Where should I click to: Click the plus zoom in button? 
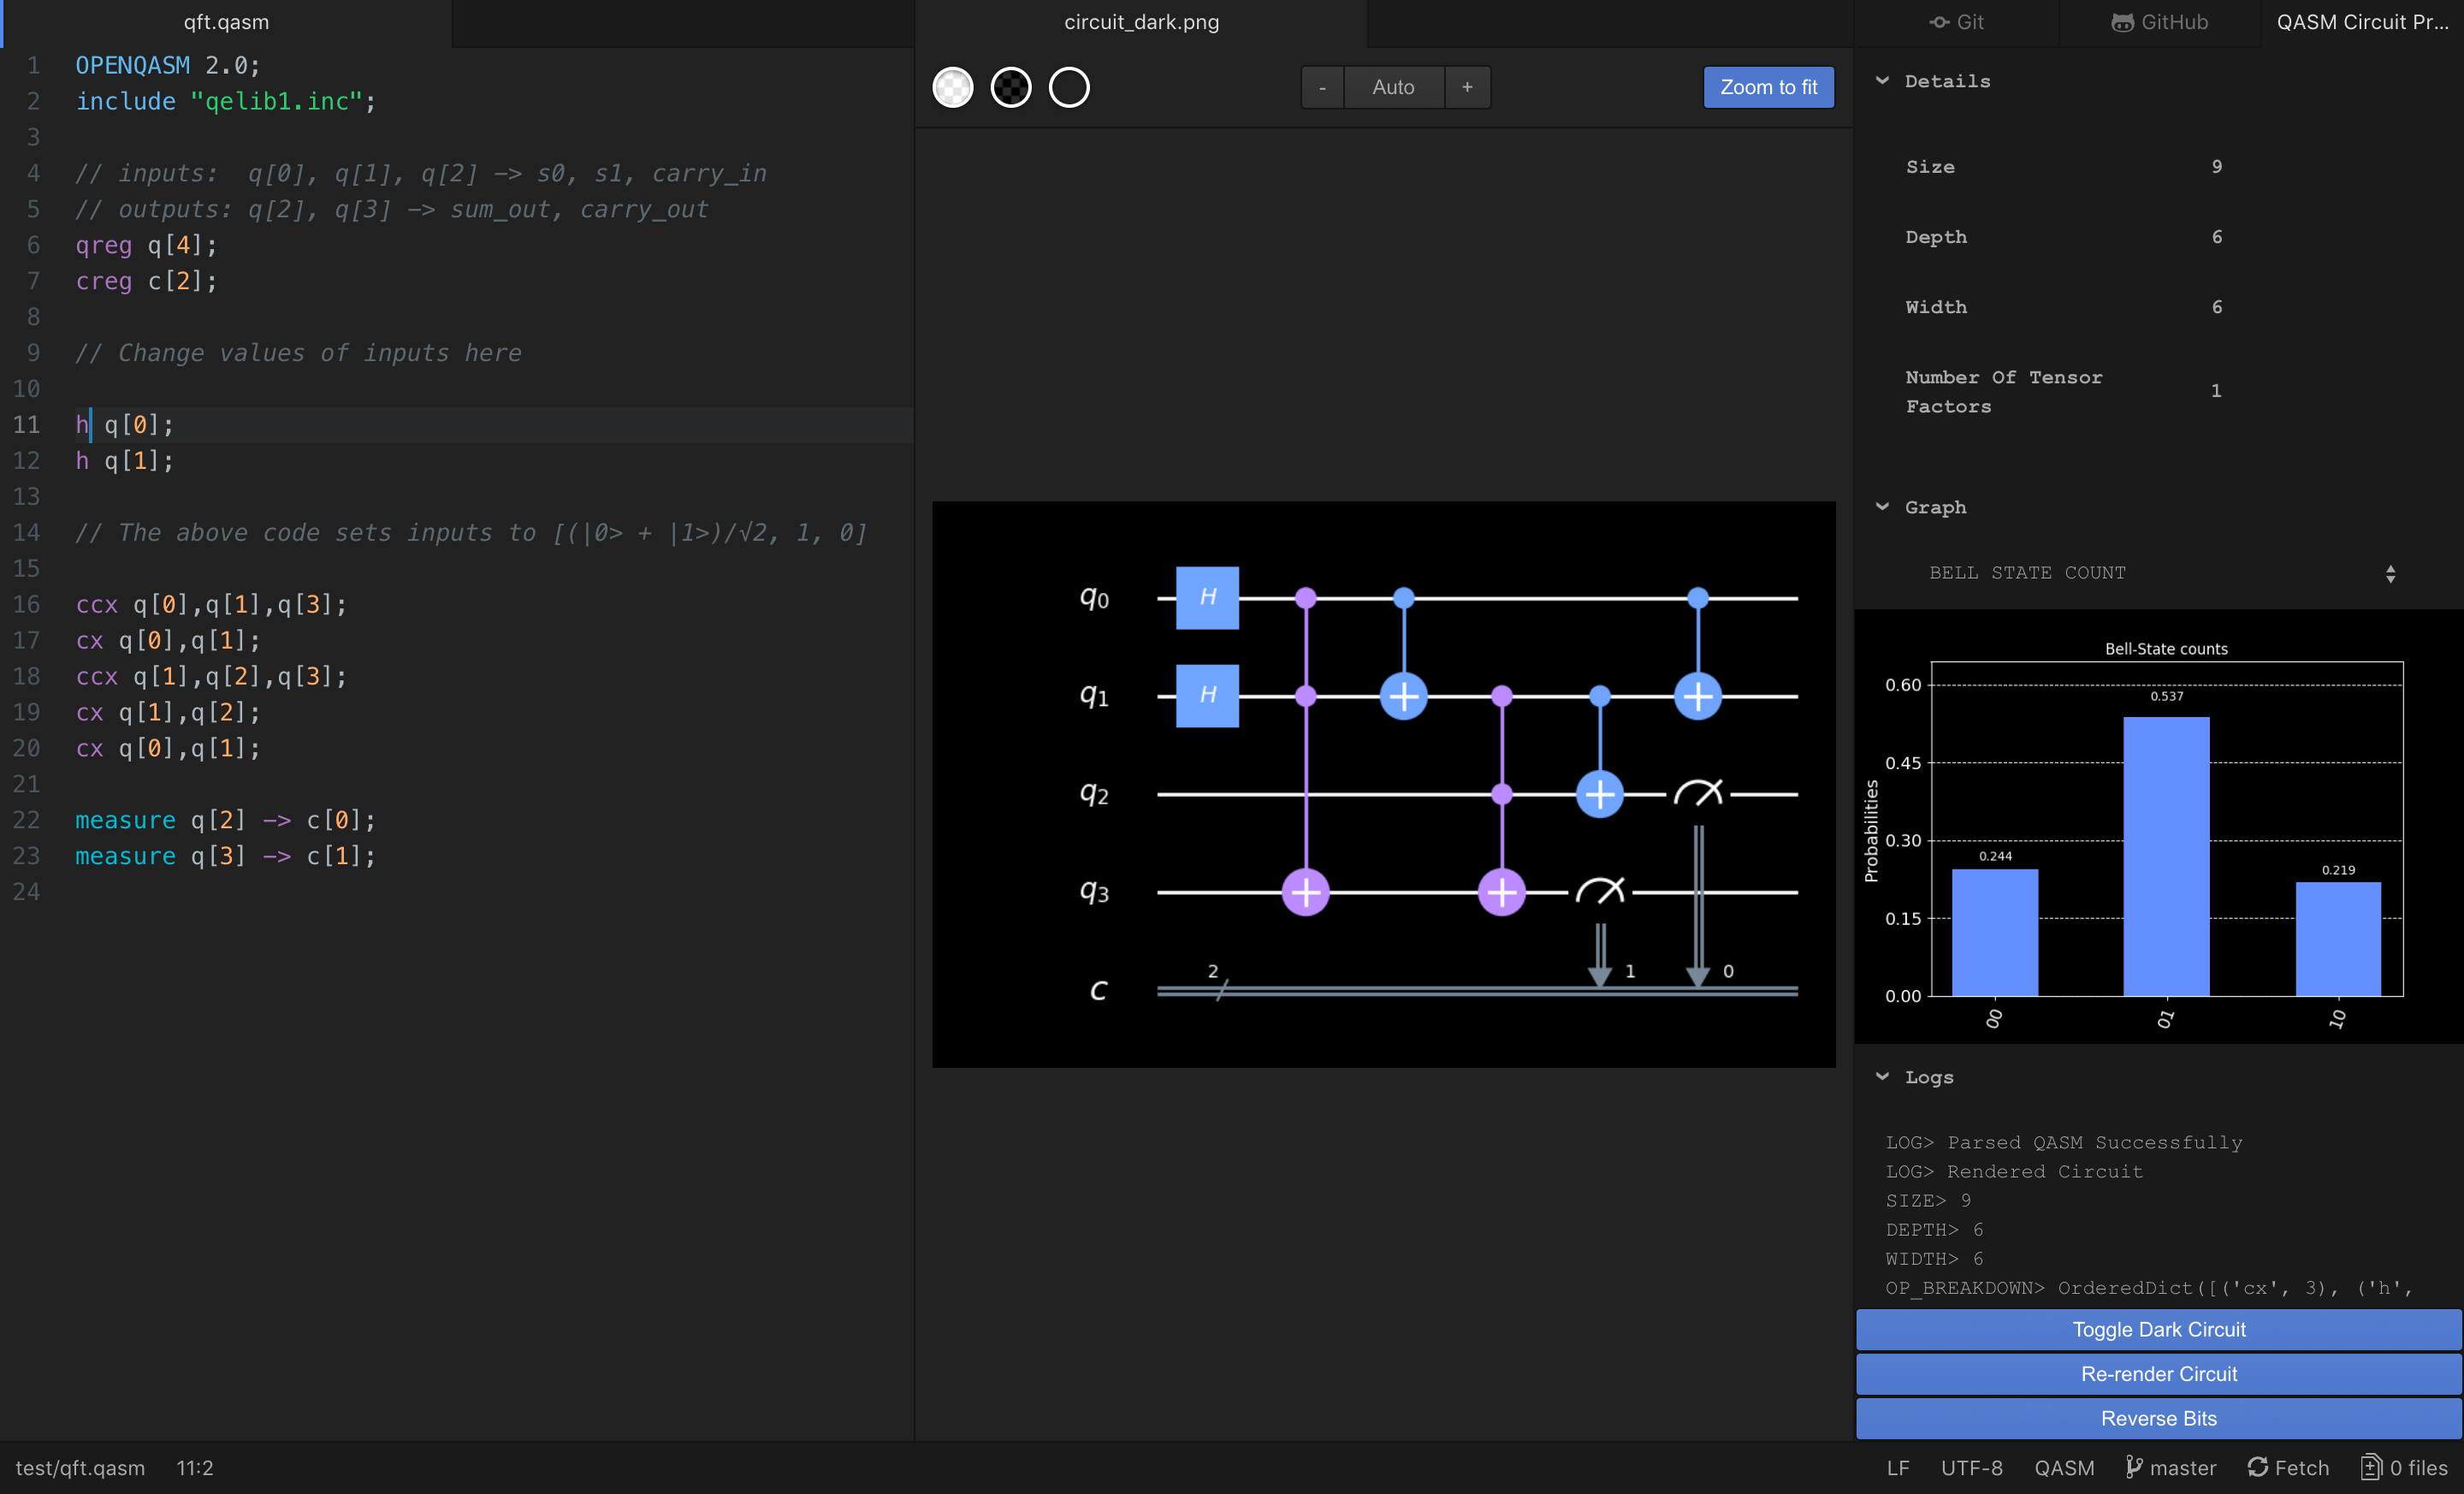pyautogui.click(x=1467, y=87)
